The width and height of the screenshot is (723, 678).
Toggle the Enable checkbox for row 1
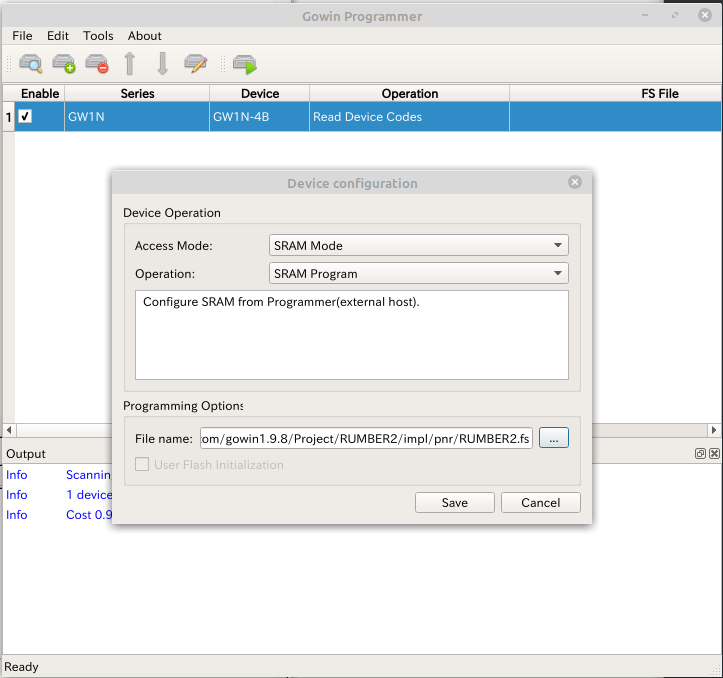pyautogui.click(x=25, y=116)
